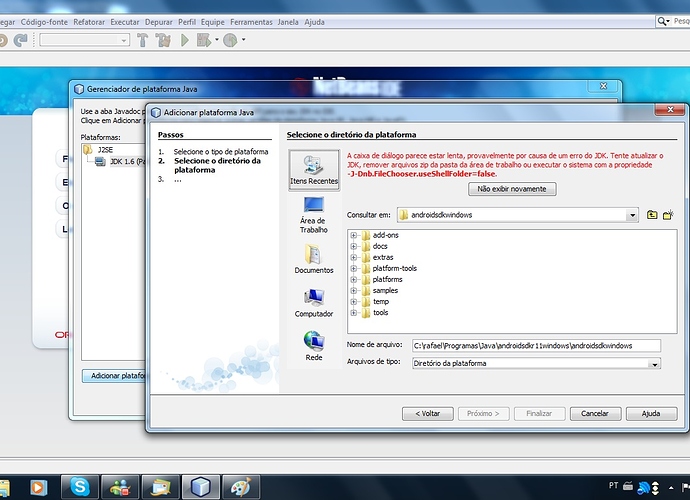Viewport: 690px width, 500px height.
Task: Select Documentos shortcut
Action: click(x=314, y=258)
